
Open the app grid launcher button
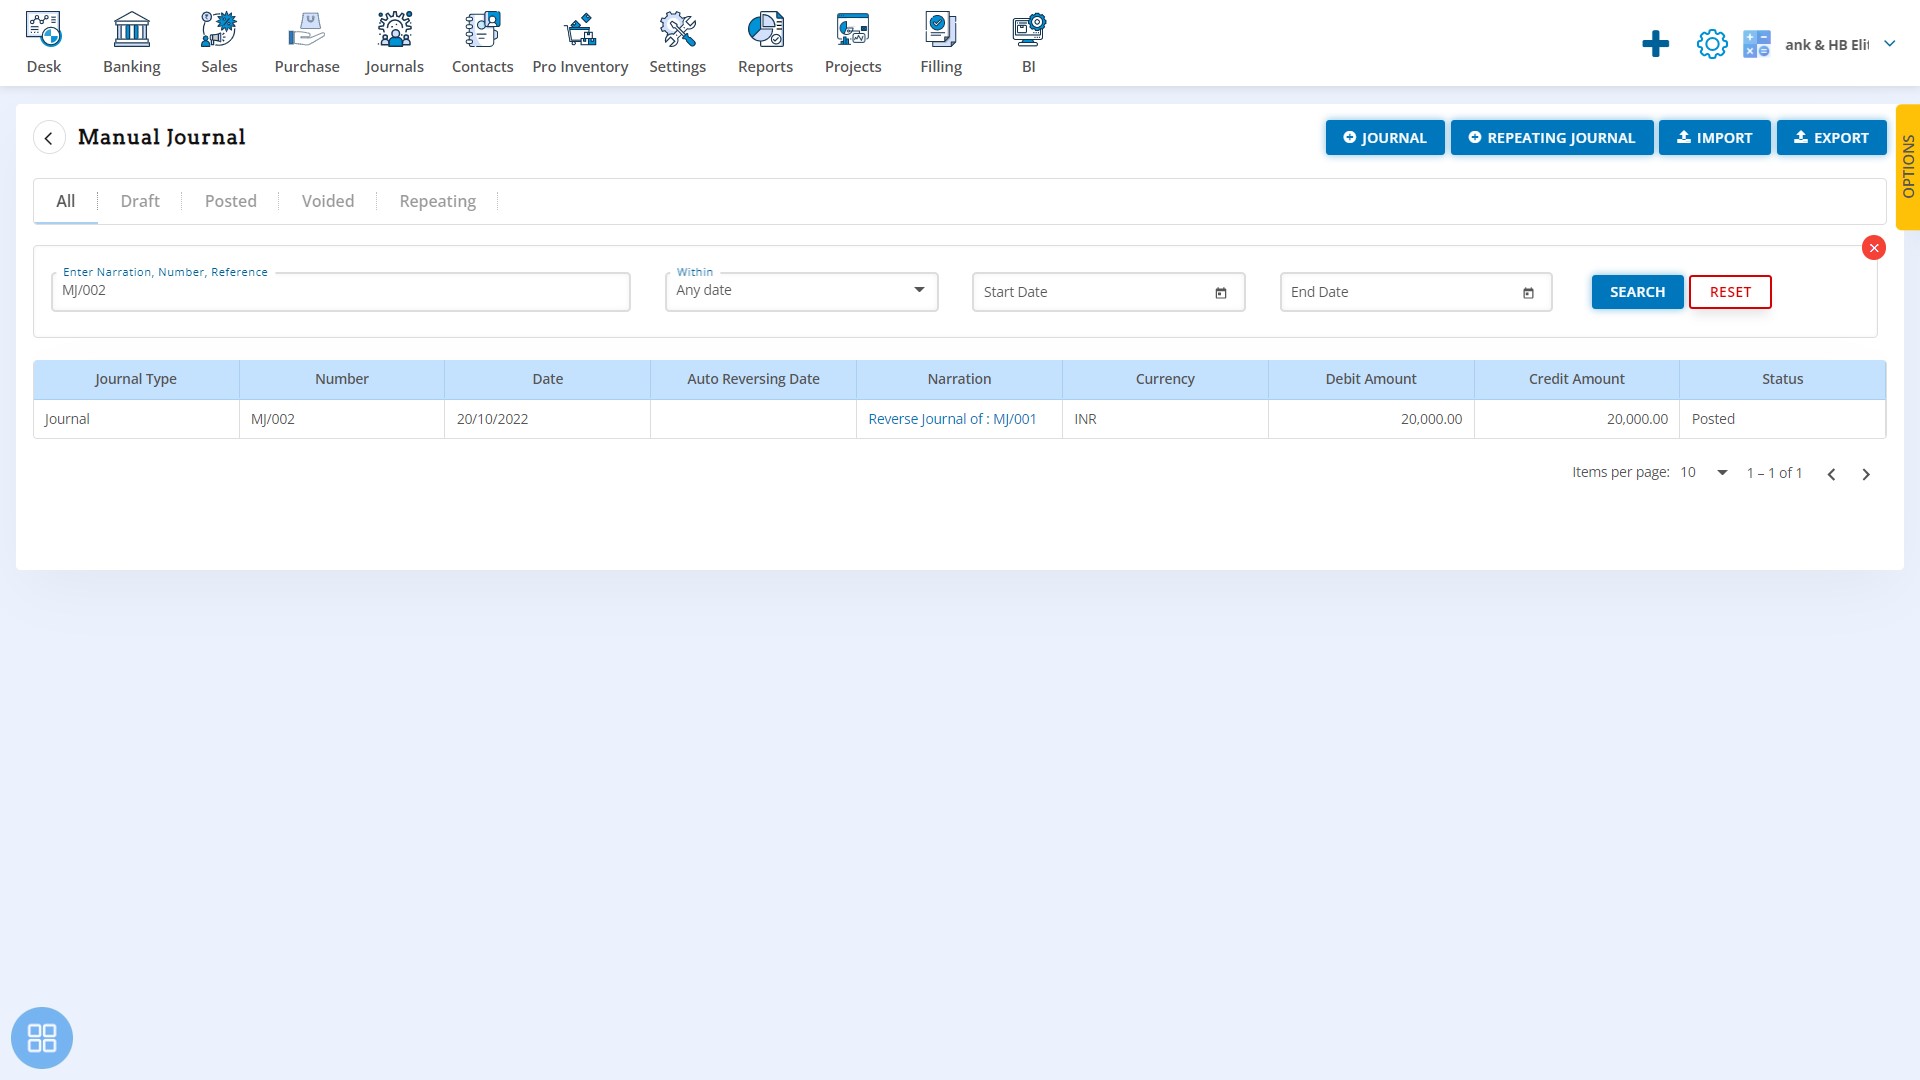[x=42, y=1037]
